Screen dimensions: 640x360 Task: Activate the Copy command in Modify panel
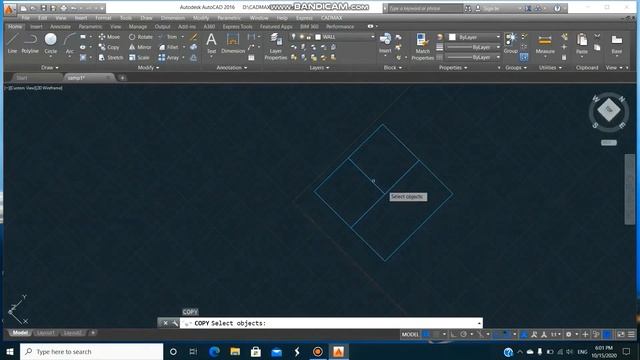(109, 47)
